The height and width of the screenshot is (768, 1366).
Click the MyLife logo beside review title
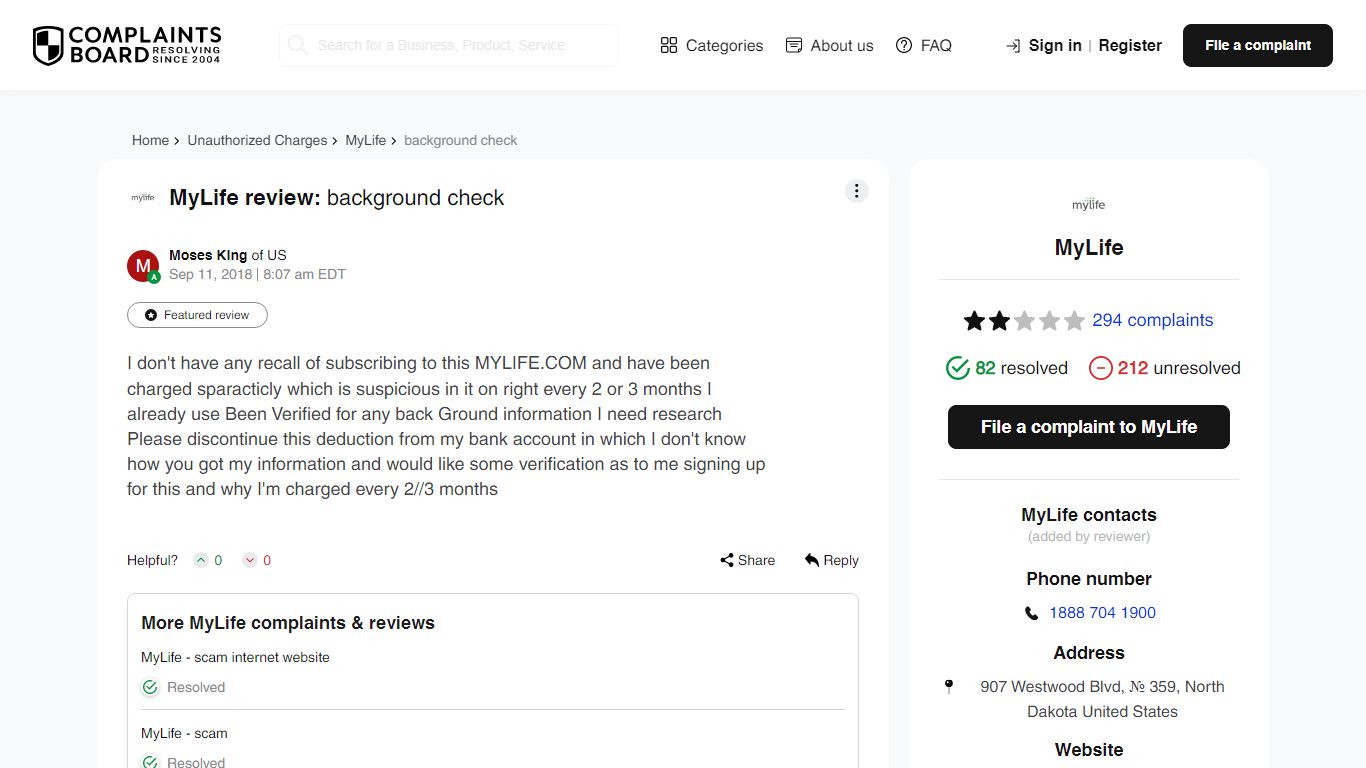pos(143,198)
